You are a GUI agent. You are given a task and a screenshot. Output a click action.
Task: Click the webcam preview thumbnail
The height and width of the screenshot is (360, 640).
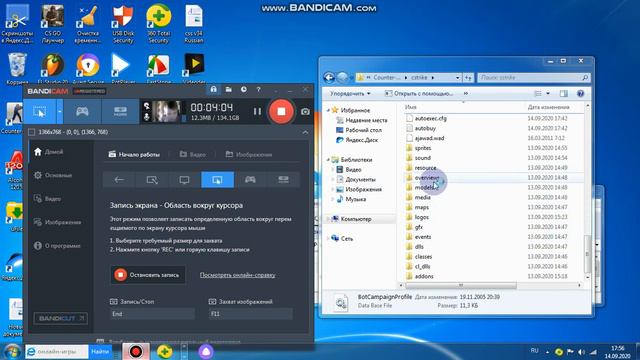(166, 111)
